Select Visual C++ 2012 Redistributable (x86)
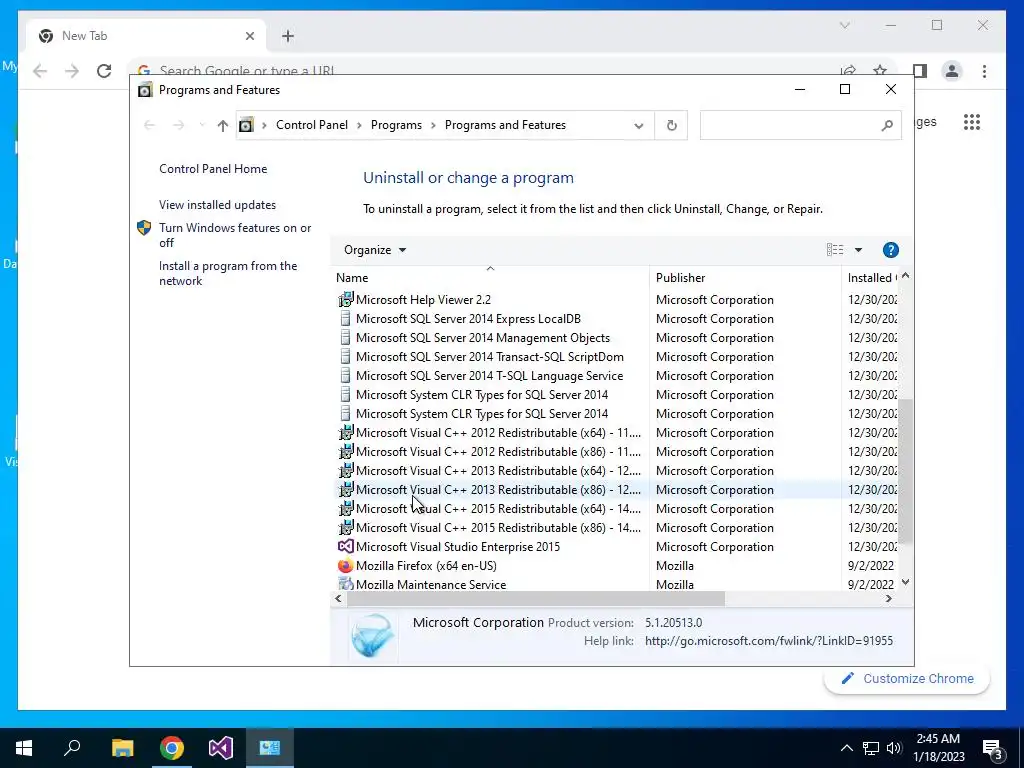The height and width of the screenshot is (768, 1024). click(x=498, y=452)
